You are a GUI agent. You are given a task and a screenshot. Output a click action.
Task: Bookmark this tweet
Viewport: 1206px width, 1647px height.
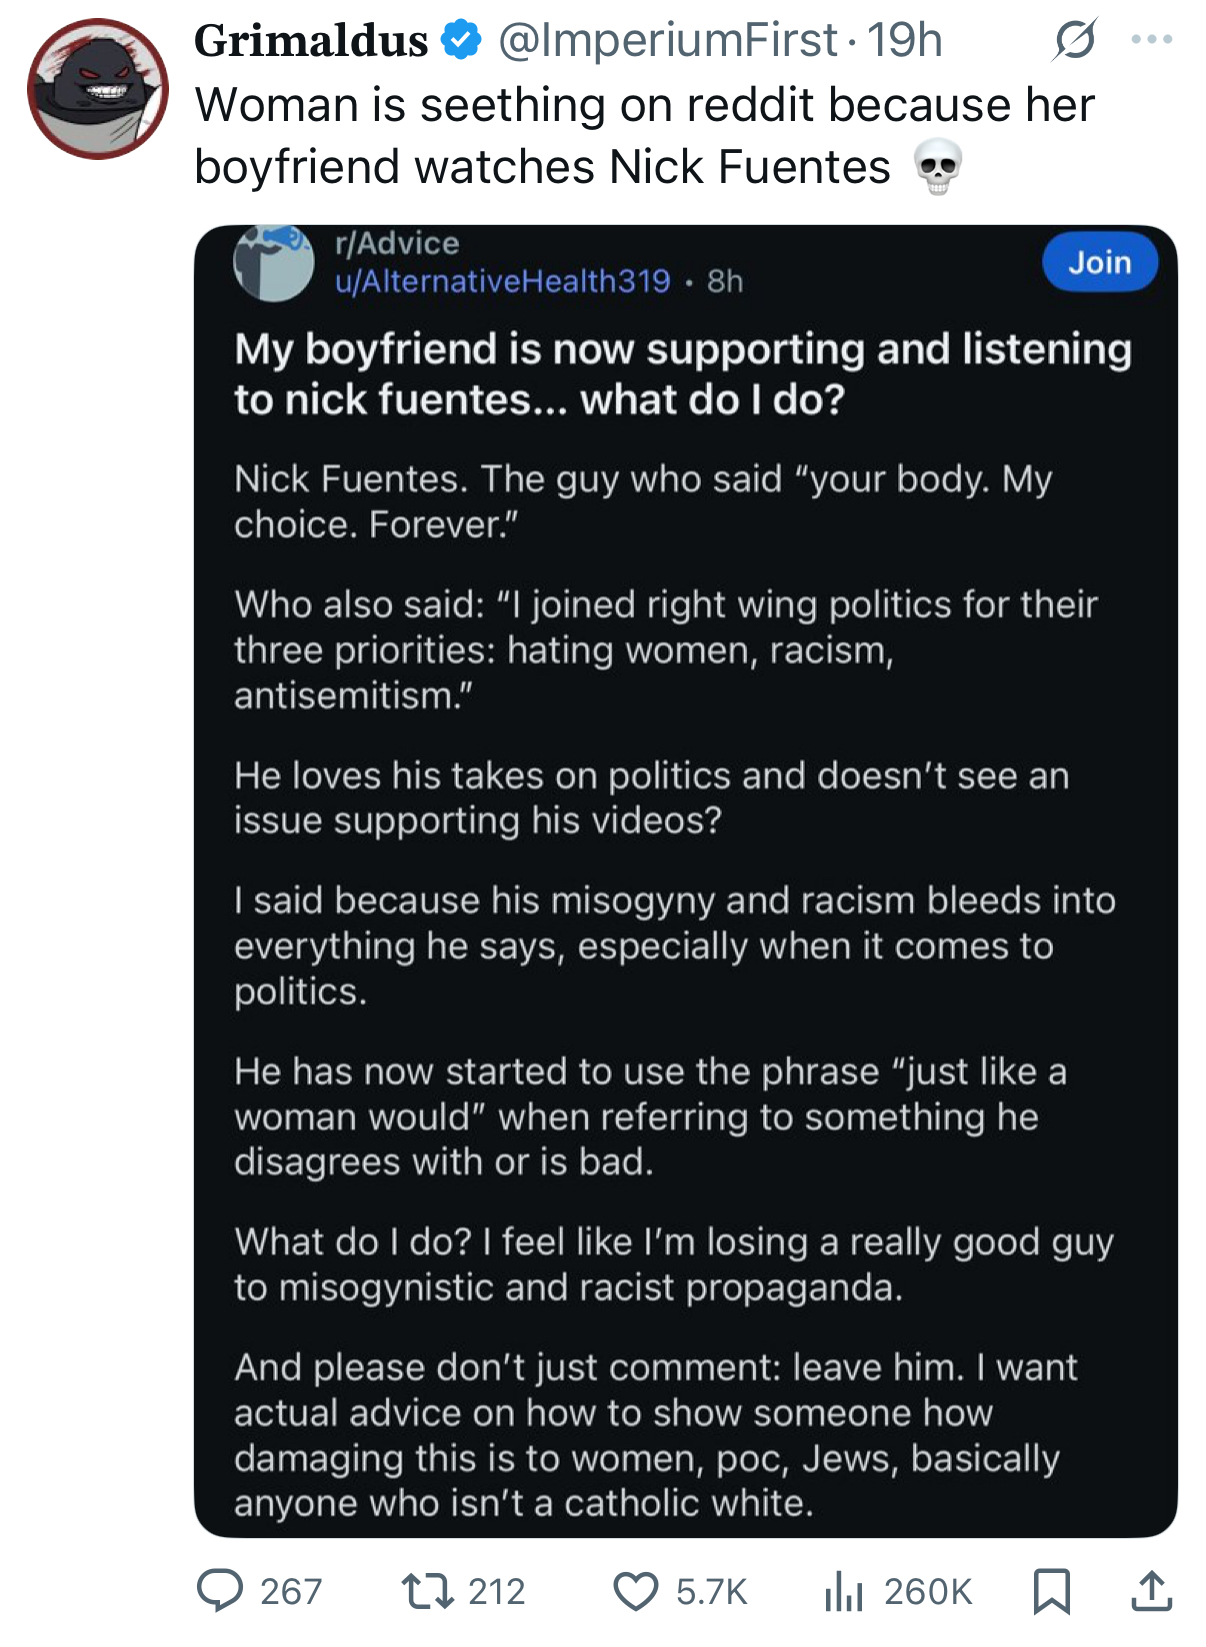tap(1051, 1590)
